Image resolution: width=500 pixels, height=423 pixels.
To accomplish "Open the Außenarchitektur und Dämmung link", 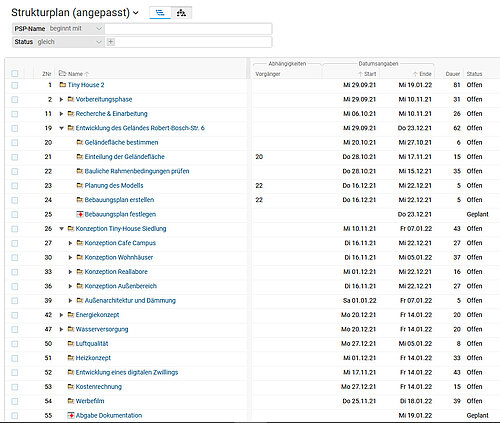I will click(130, 300).
